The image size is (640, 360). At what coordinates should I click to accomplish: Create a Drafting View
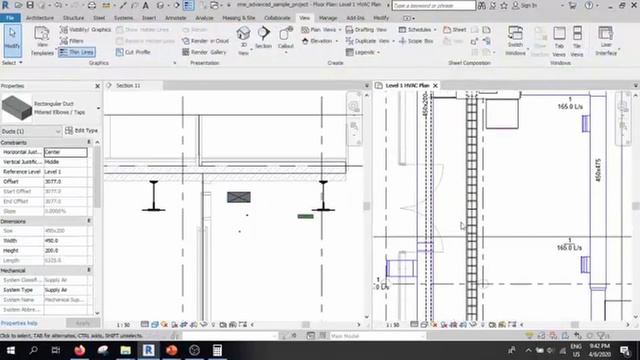[x=366, y=30]
